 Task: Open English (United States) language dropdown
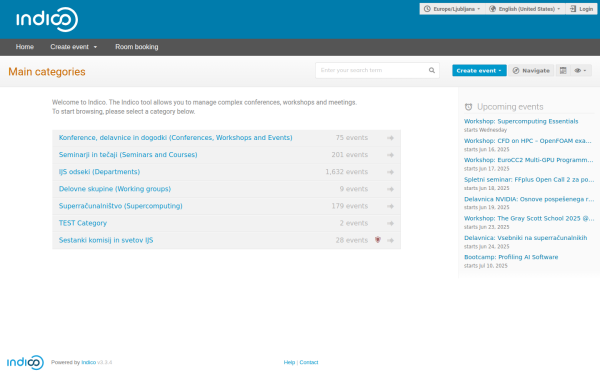tap(526, 9)
